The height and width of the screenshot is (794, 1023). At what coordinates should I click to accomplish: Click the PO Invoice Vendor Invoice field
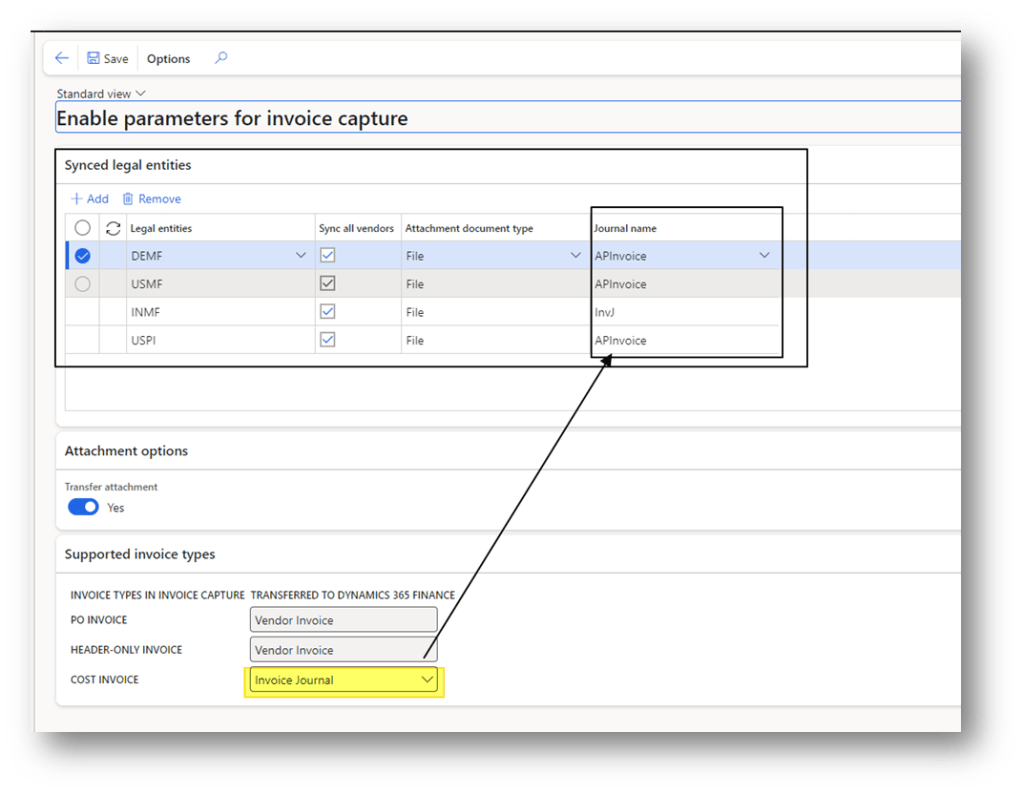(343, 620)
